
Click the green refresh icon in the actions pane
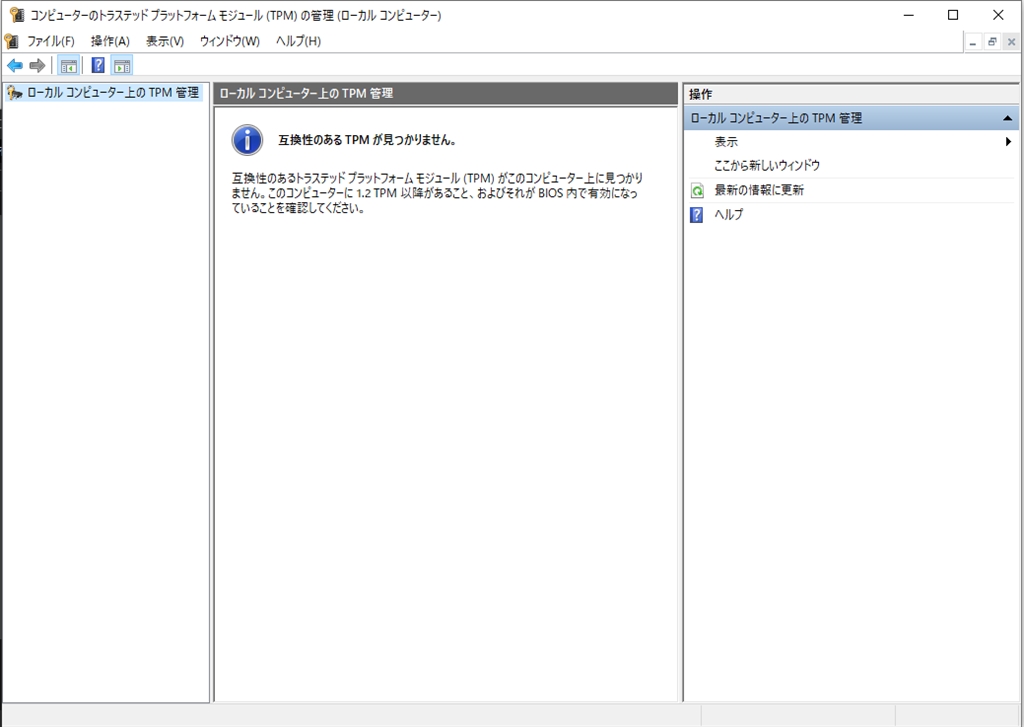[697, 191]
